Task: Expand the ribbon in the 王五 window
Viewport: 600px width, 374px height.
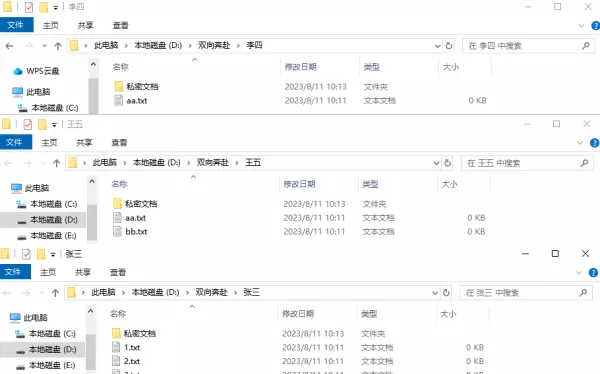Action: click(x=580, y=143)
